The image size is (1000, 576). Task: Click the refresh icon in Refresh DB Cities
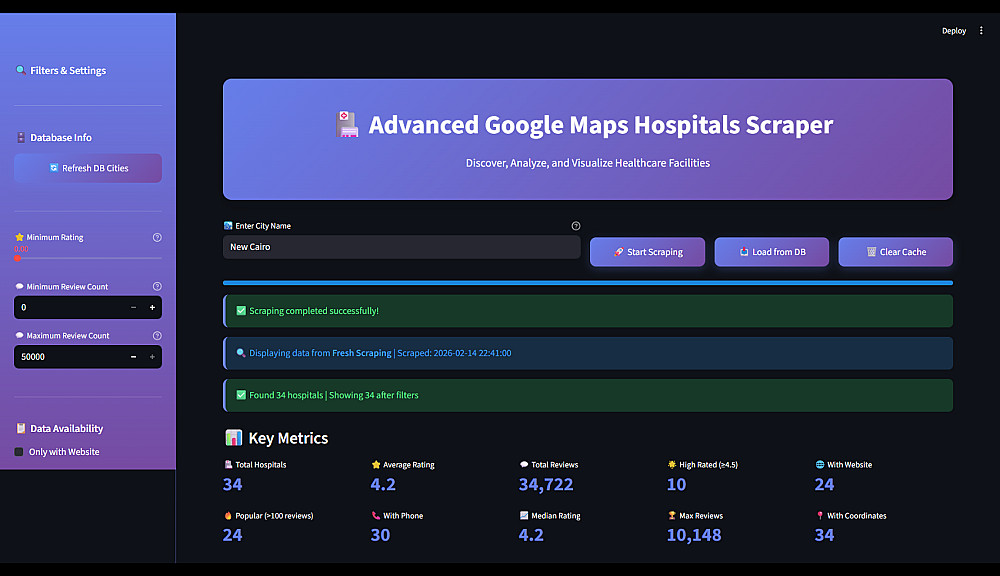pyautogui.click(x=54, y=168)
